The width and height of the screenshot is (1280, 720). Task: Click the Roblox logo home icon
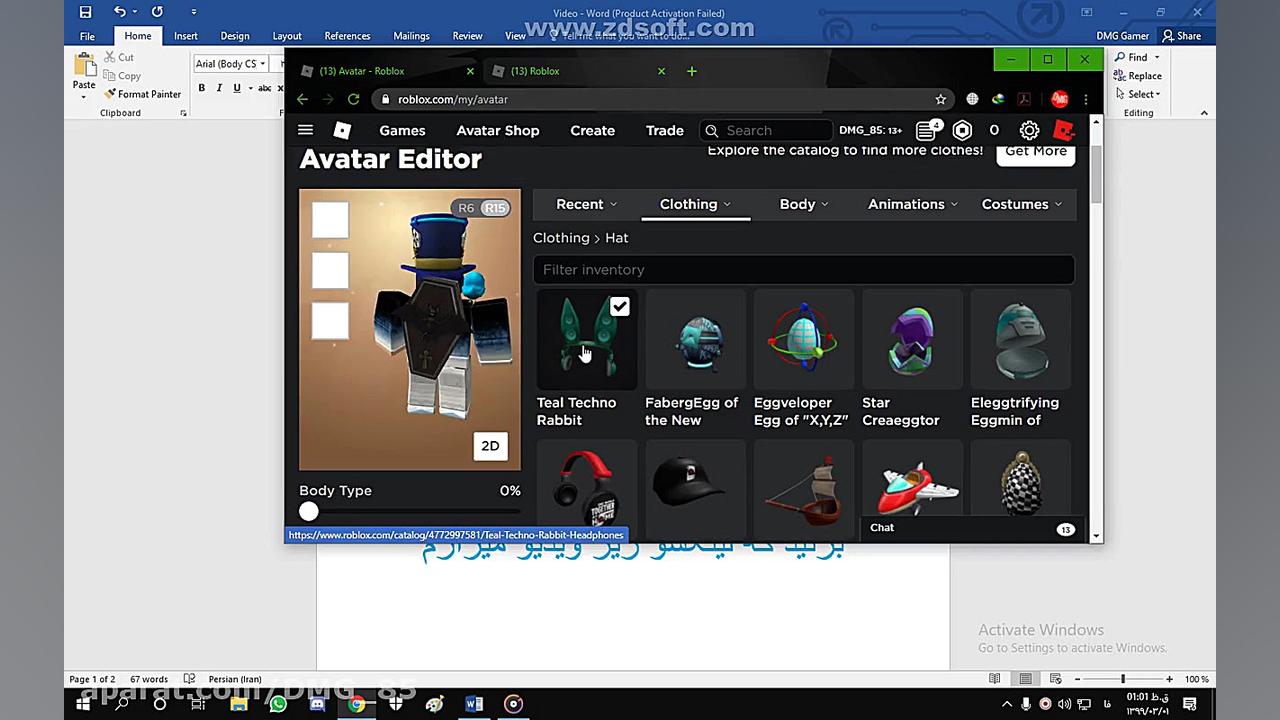point(342,130)
